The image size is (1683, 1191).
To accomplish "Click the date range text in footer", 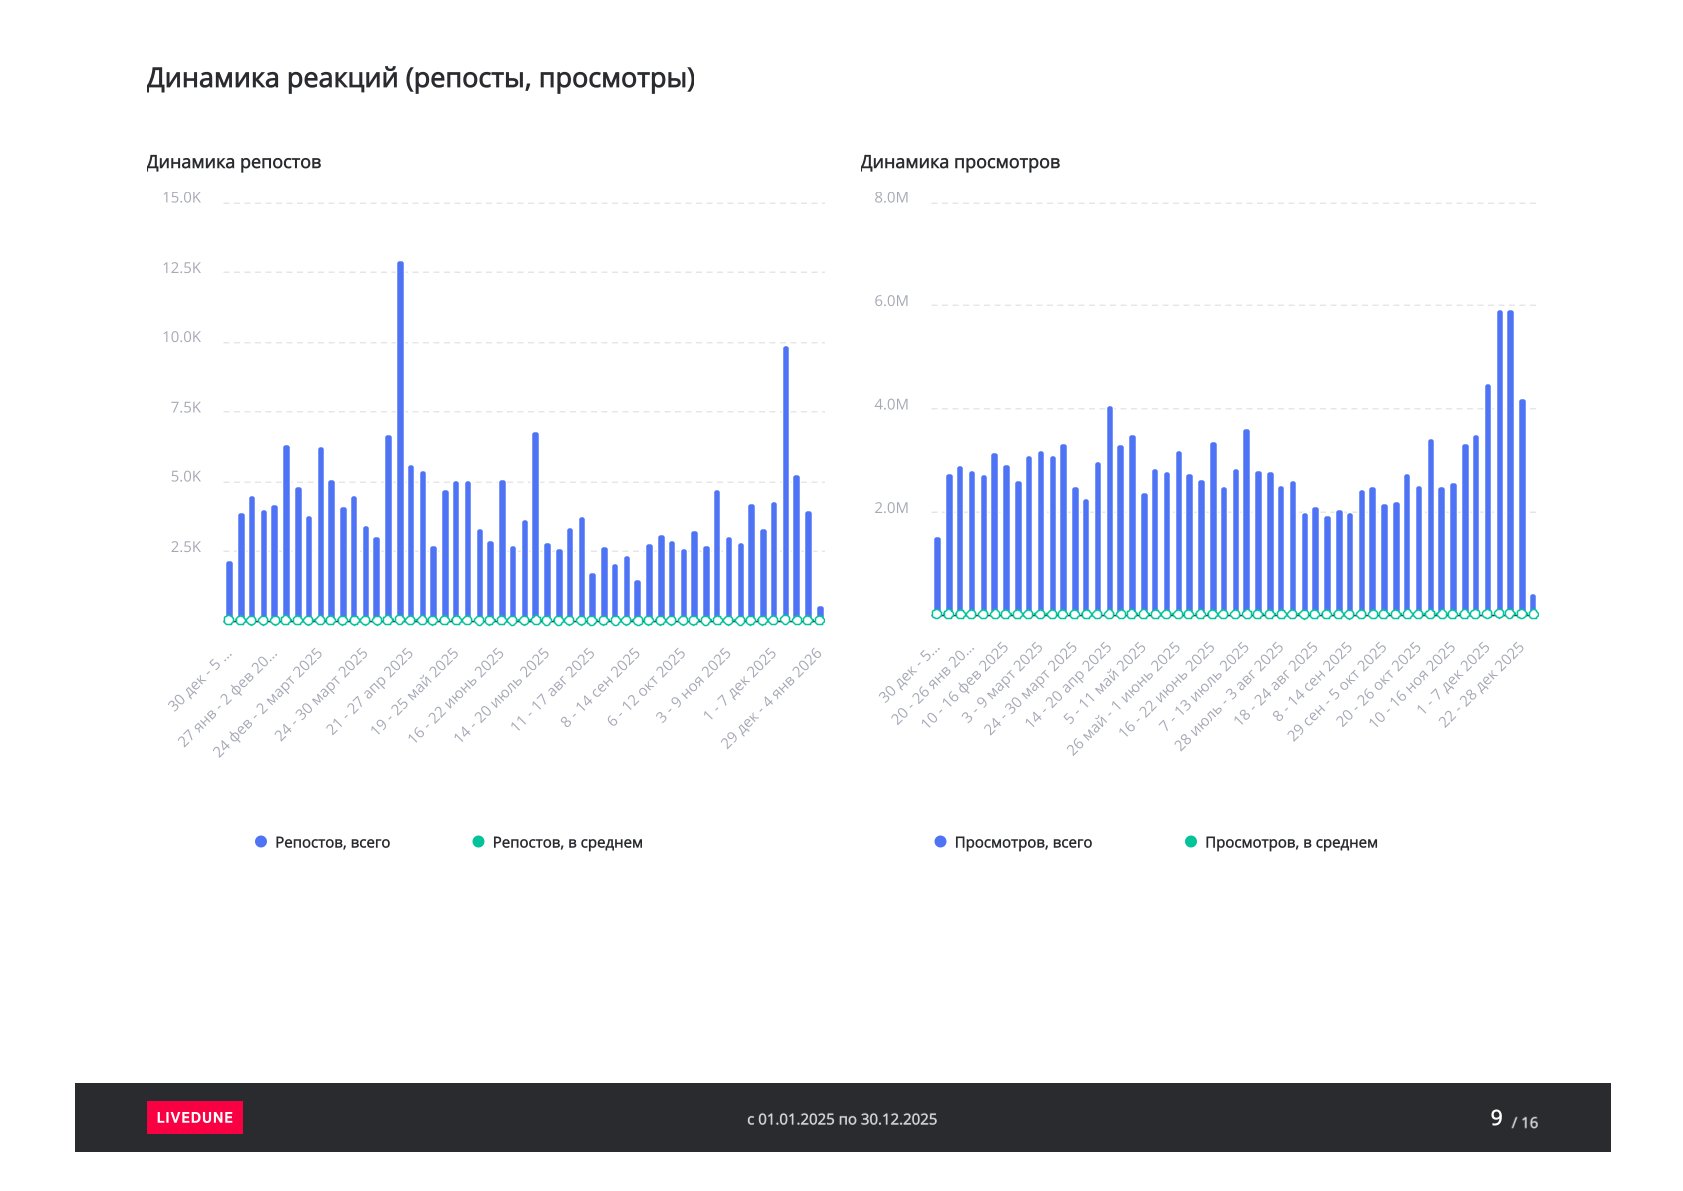I will tap(842, 1119).
